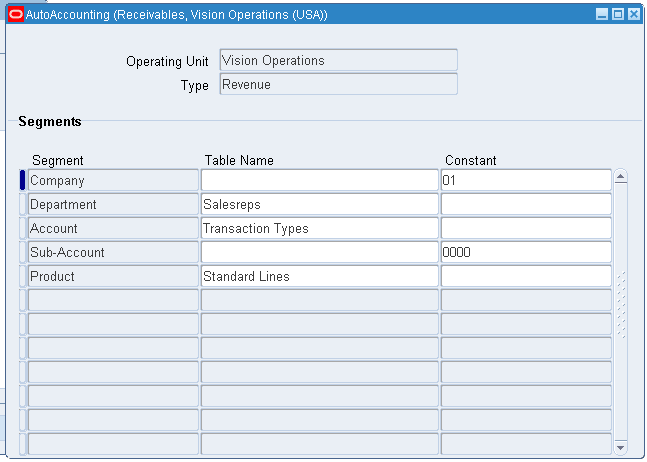The width and height of the screenshot is (647, 462).
Task: Click the Constant field containing 01
Action: 525,180
